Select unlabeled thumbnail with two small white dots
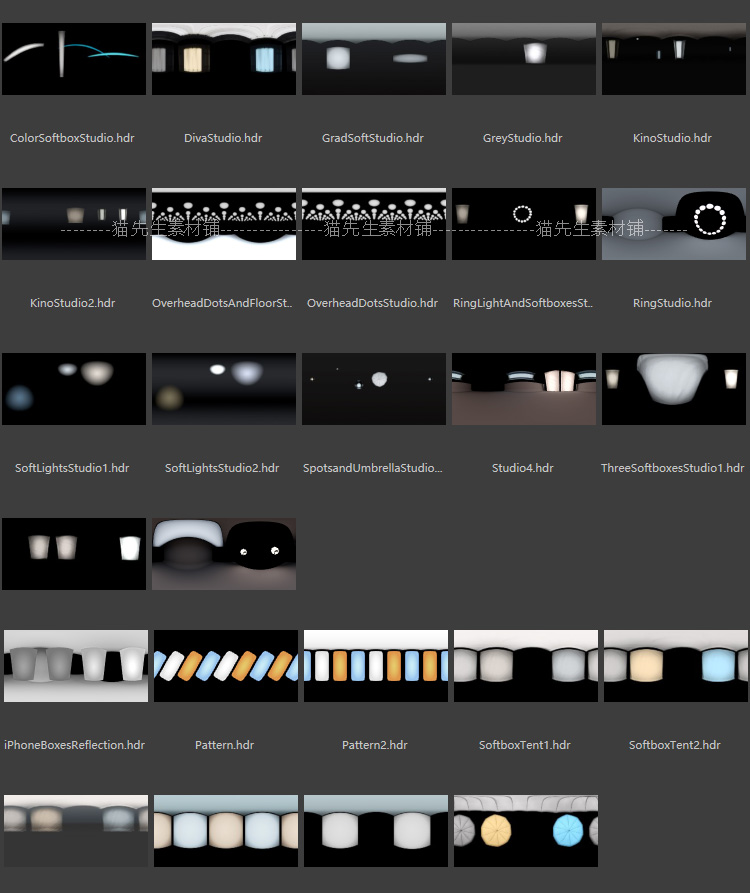This screenshot has width=750, height=893. [x=224, y=554]
